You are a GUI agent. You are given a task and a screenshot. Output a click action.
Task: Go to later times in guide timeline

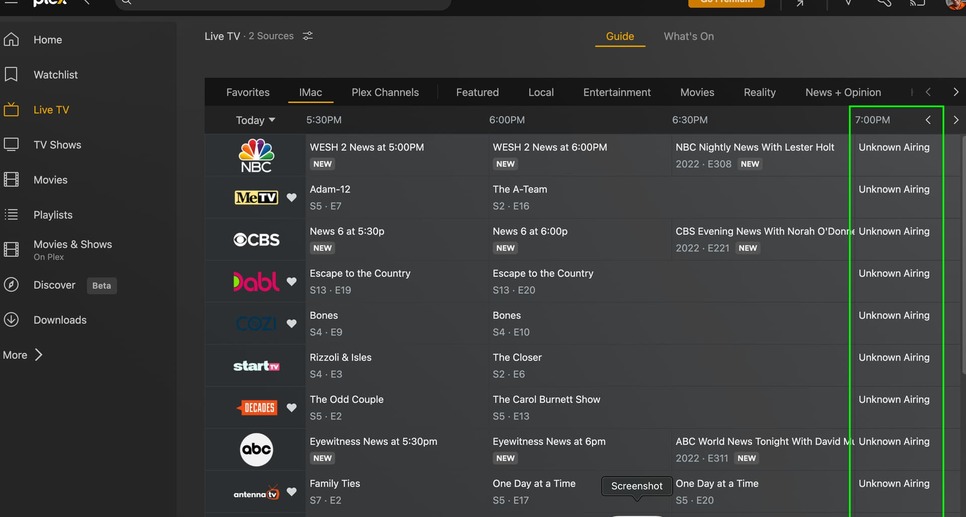956,120
